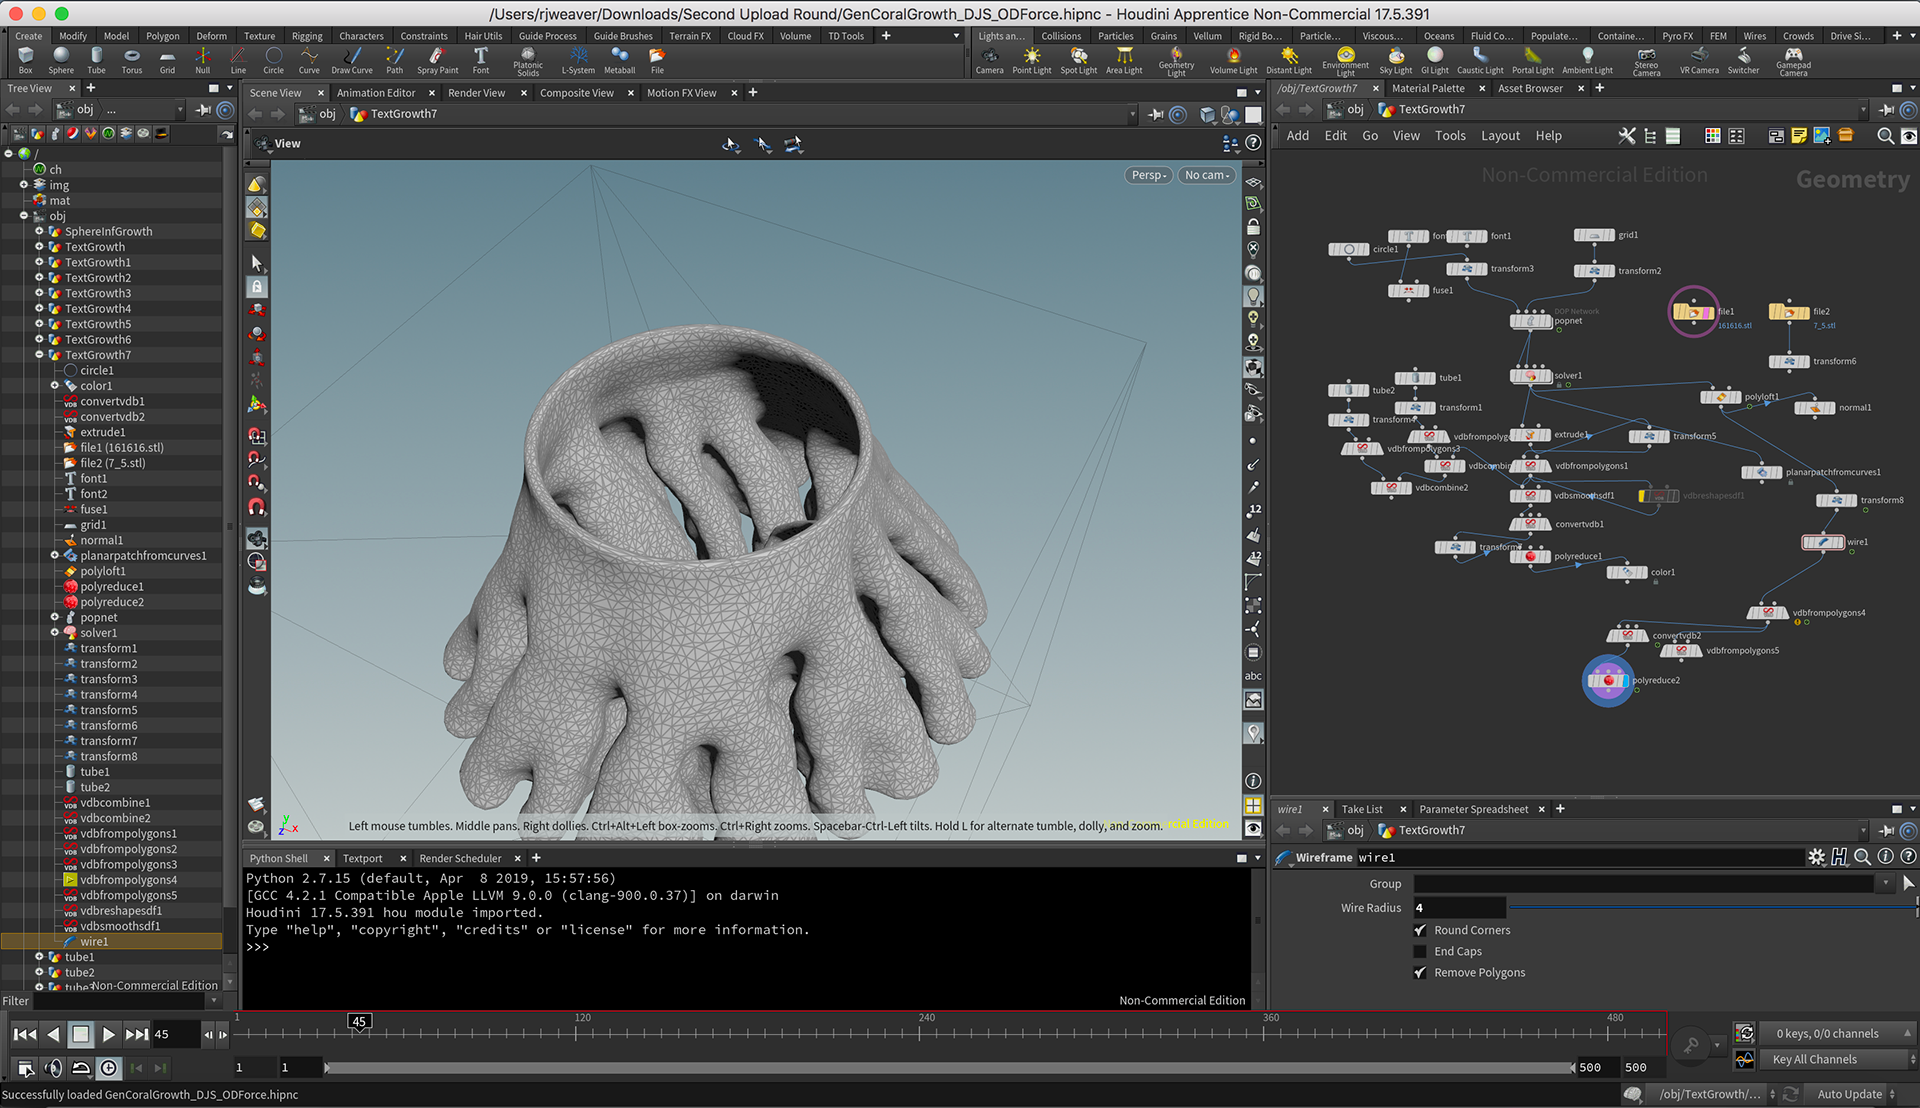The height and width of the screenshot is (1108, 1920).
Task: Collapse the TextGrowth7 tree node
Action: tap(40, 355)
